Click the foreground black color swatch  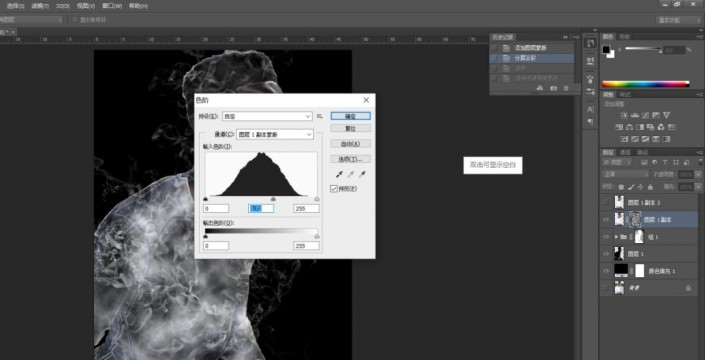pyautogui.click(x=607, y=49)
